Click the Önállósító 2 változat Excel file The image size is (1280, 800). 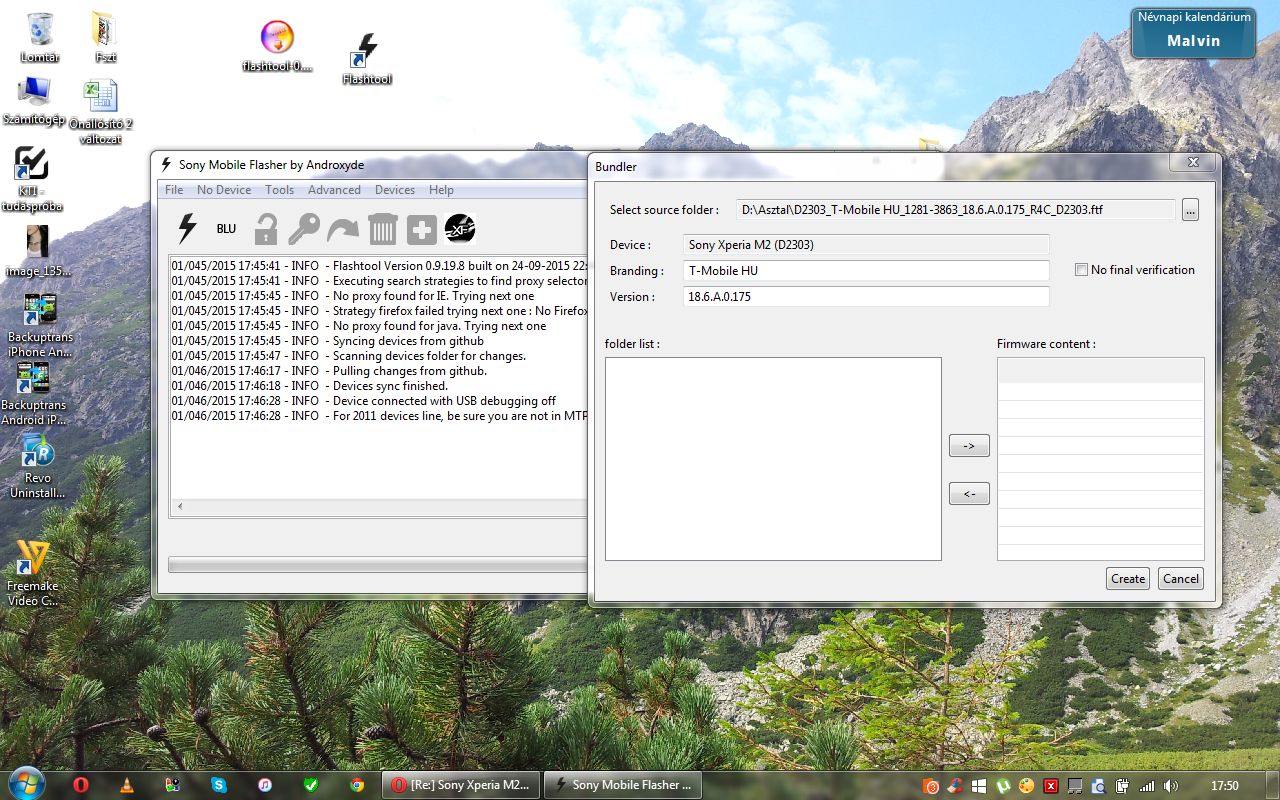(101, 112)
